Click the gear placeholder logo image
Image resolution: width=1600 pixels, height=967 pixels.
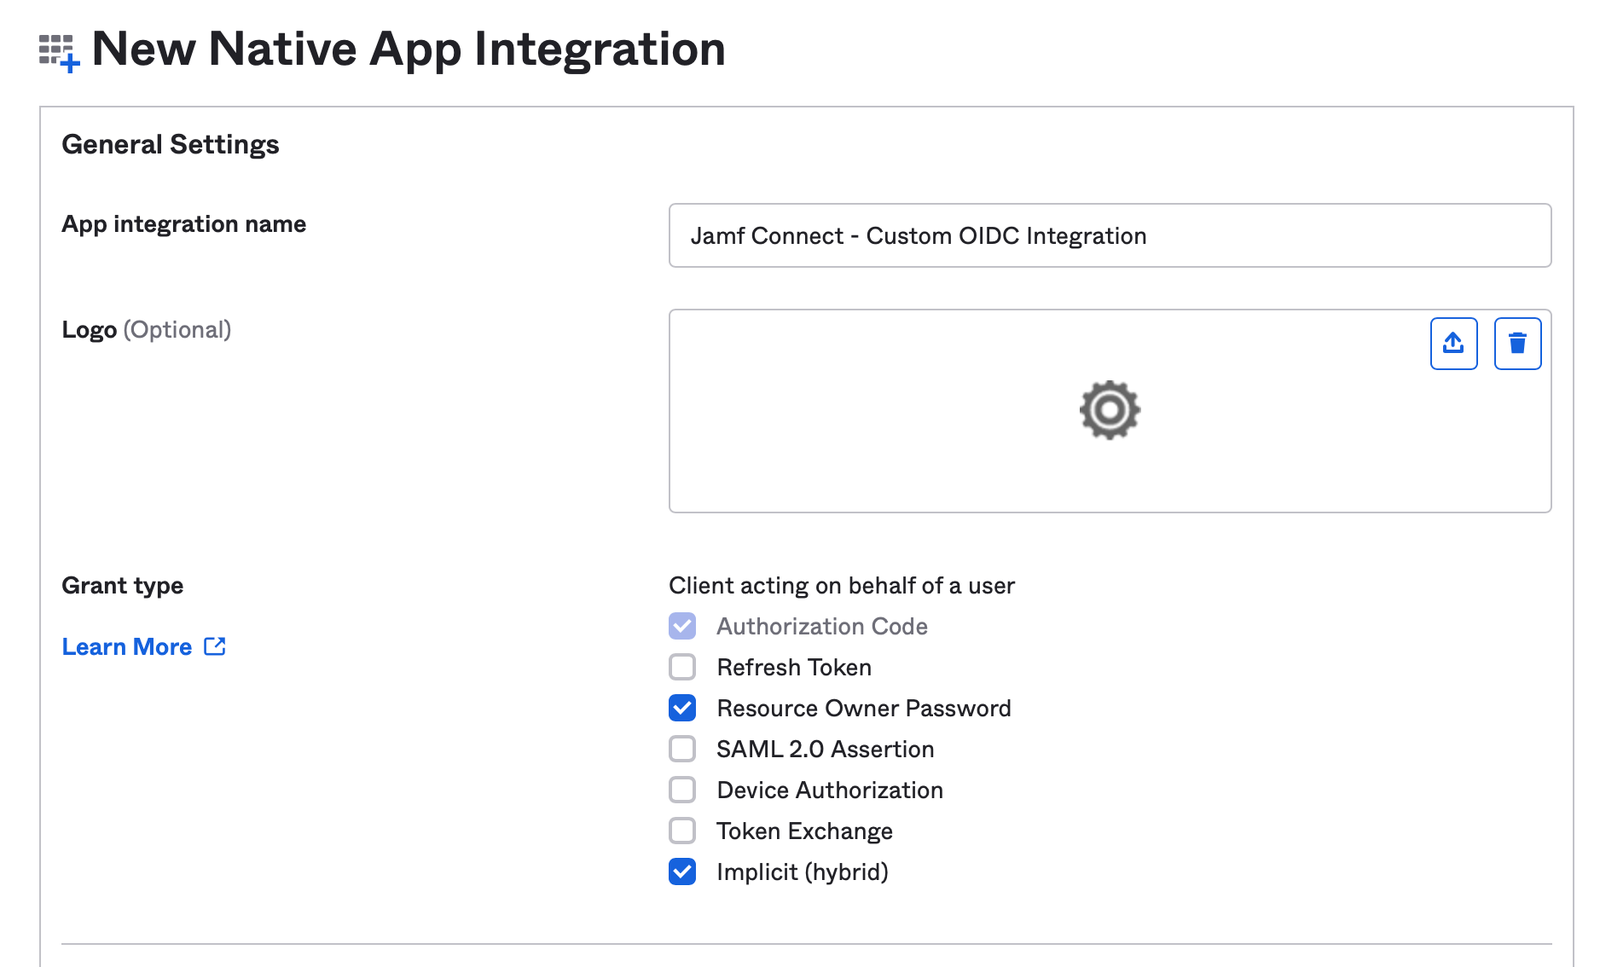pyautogui.click(x=1109, y=410)
